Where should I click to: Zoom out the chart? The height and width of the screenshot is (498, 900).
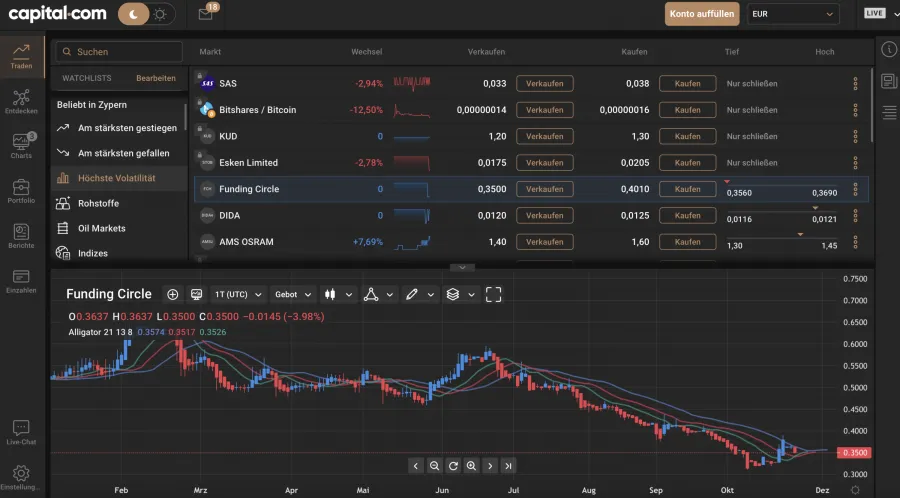click(x=435, y=466)
